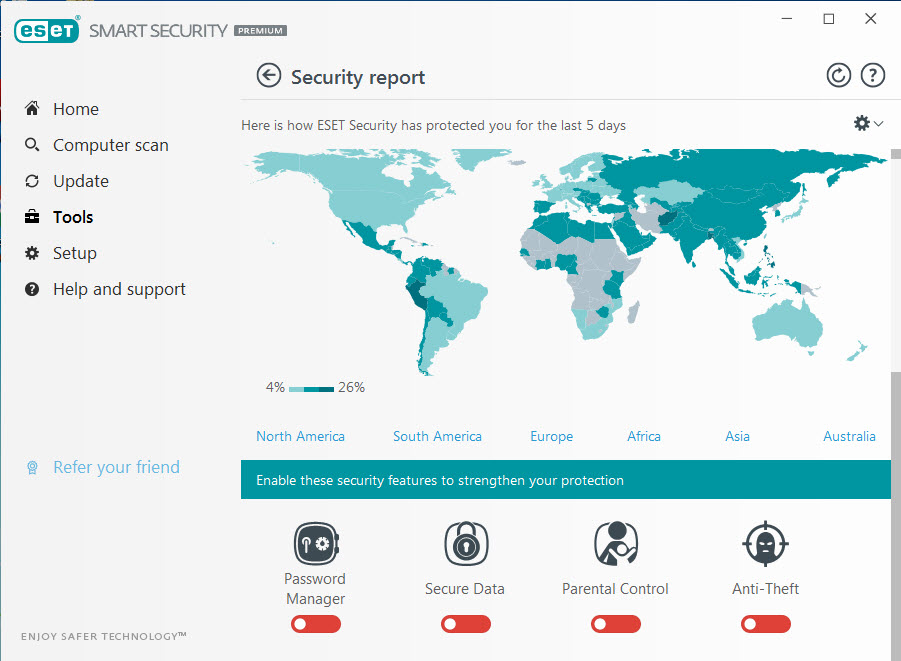
Task: Click the PREMIUM badge in the title
Action: tap(260, 30)
